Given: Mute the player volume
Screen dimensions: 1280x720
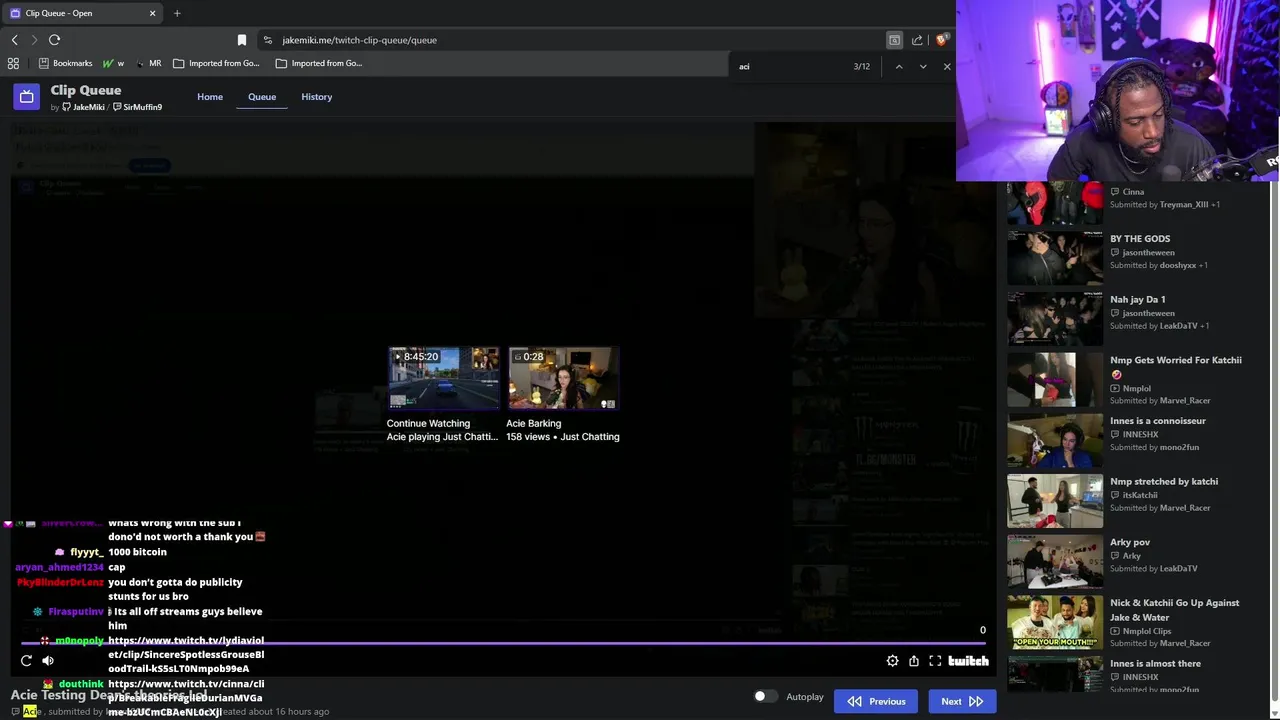Looking at the screenshot, I should click(48, 660).
